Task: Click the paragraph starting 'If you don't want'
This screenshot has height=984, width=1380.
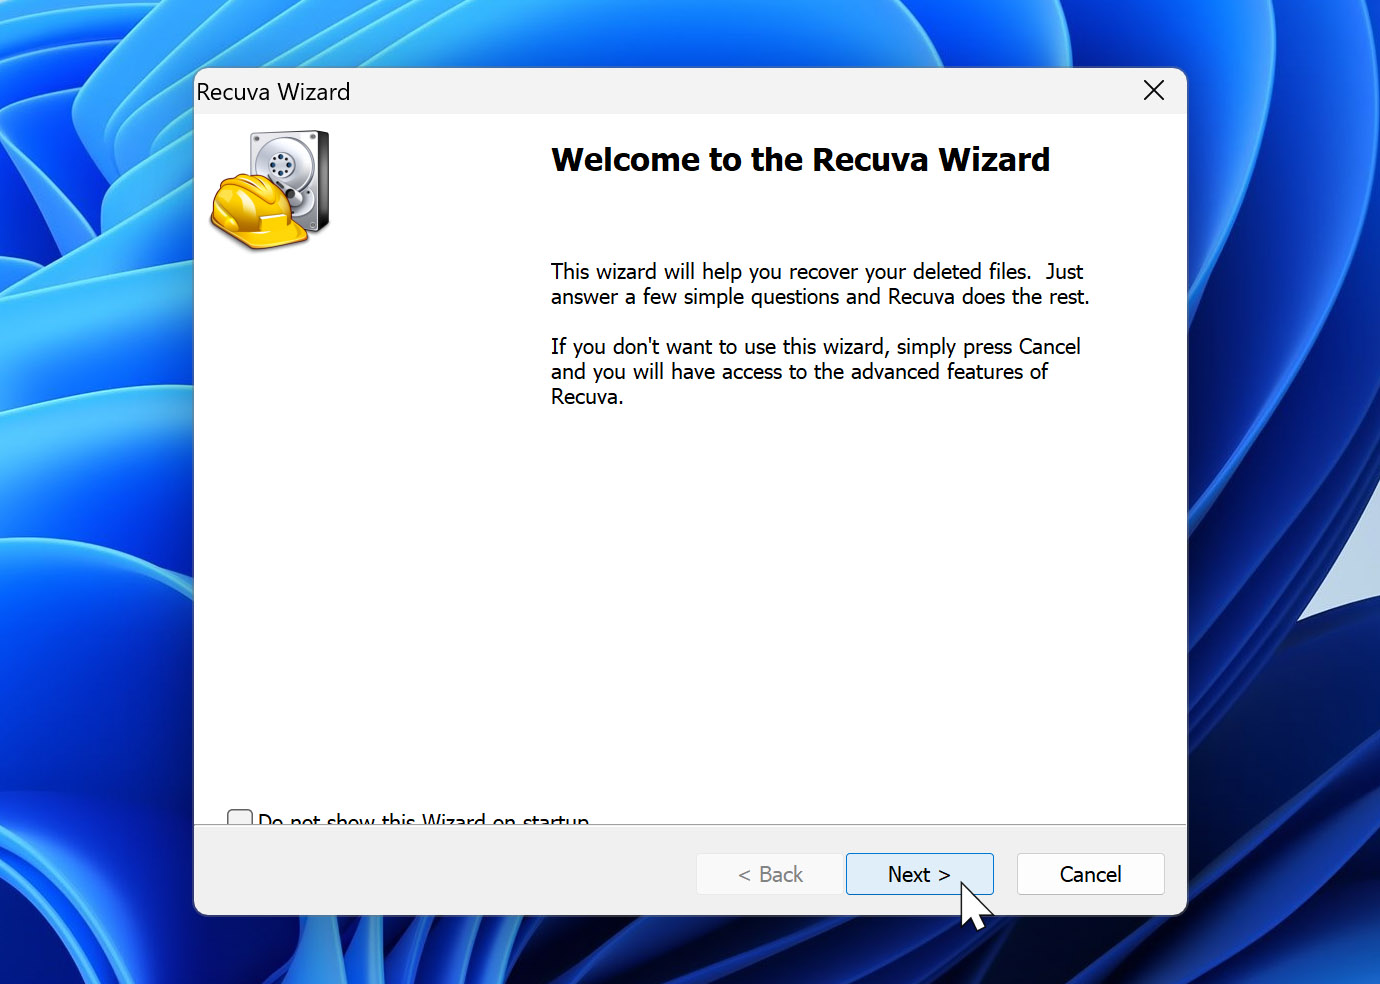Action: point(816,371)
